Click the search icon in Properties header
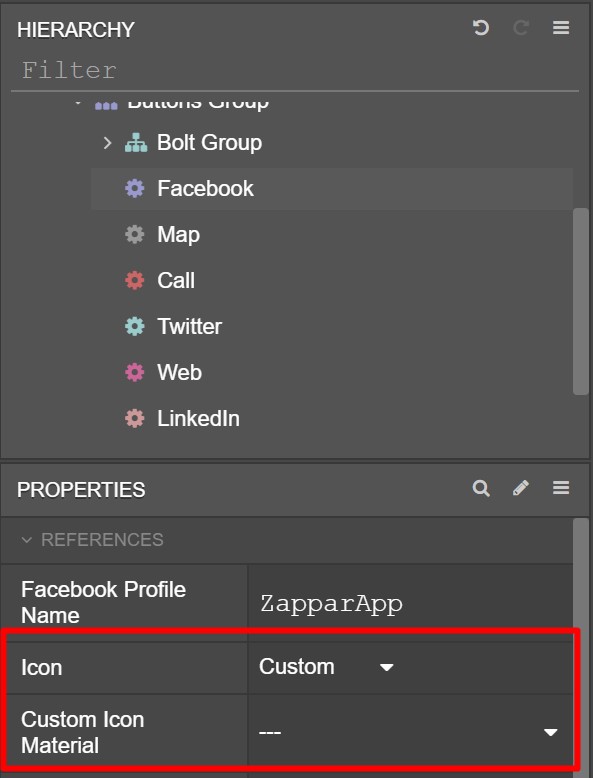The image size is (593, 778). (481, 488)
